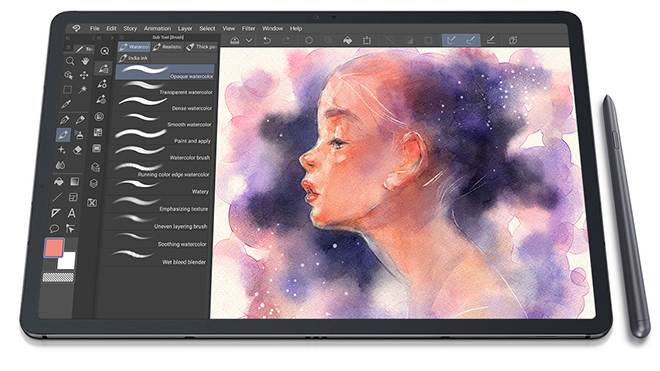Collapse the Sub Tool panel with double-chevron
Image resolution: width=660 pixels, height=371 pixels.
pyautogui.click(x=99, y=38)
